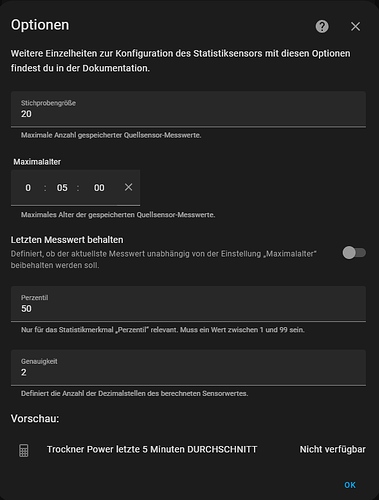
Task: Confirm settings with the OK button
Action: pos(350,485)
